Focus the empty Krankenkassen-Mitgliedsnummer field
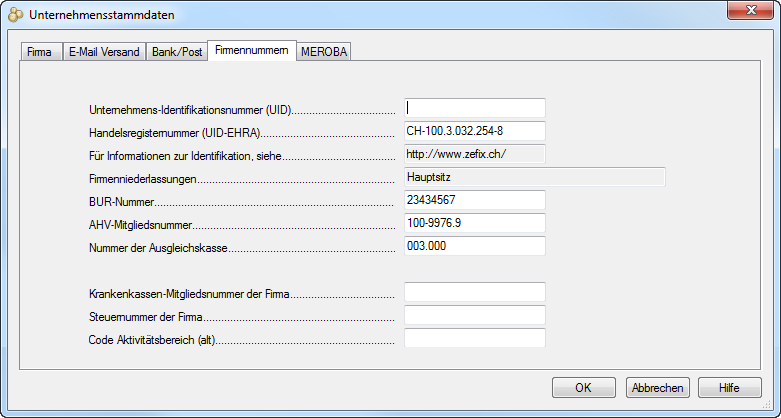The height and width of the screenshot is (418, 781). coord(474,292)
